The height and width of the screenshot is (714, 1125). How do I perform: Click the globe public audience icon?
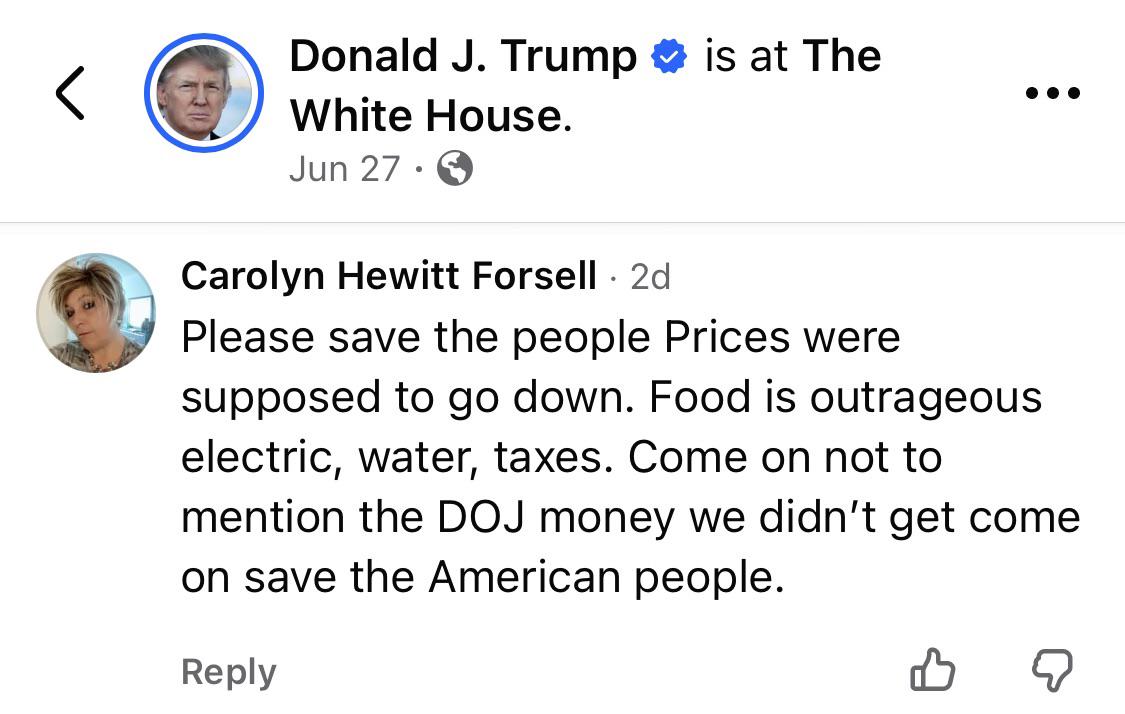[455, 169]
